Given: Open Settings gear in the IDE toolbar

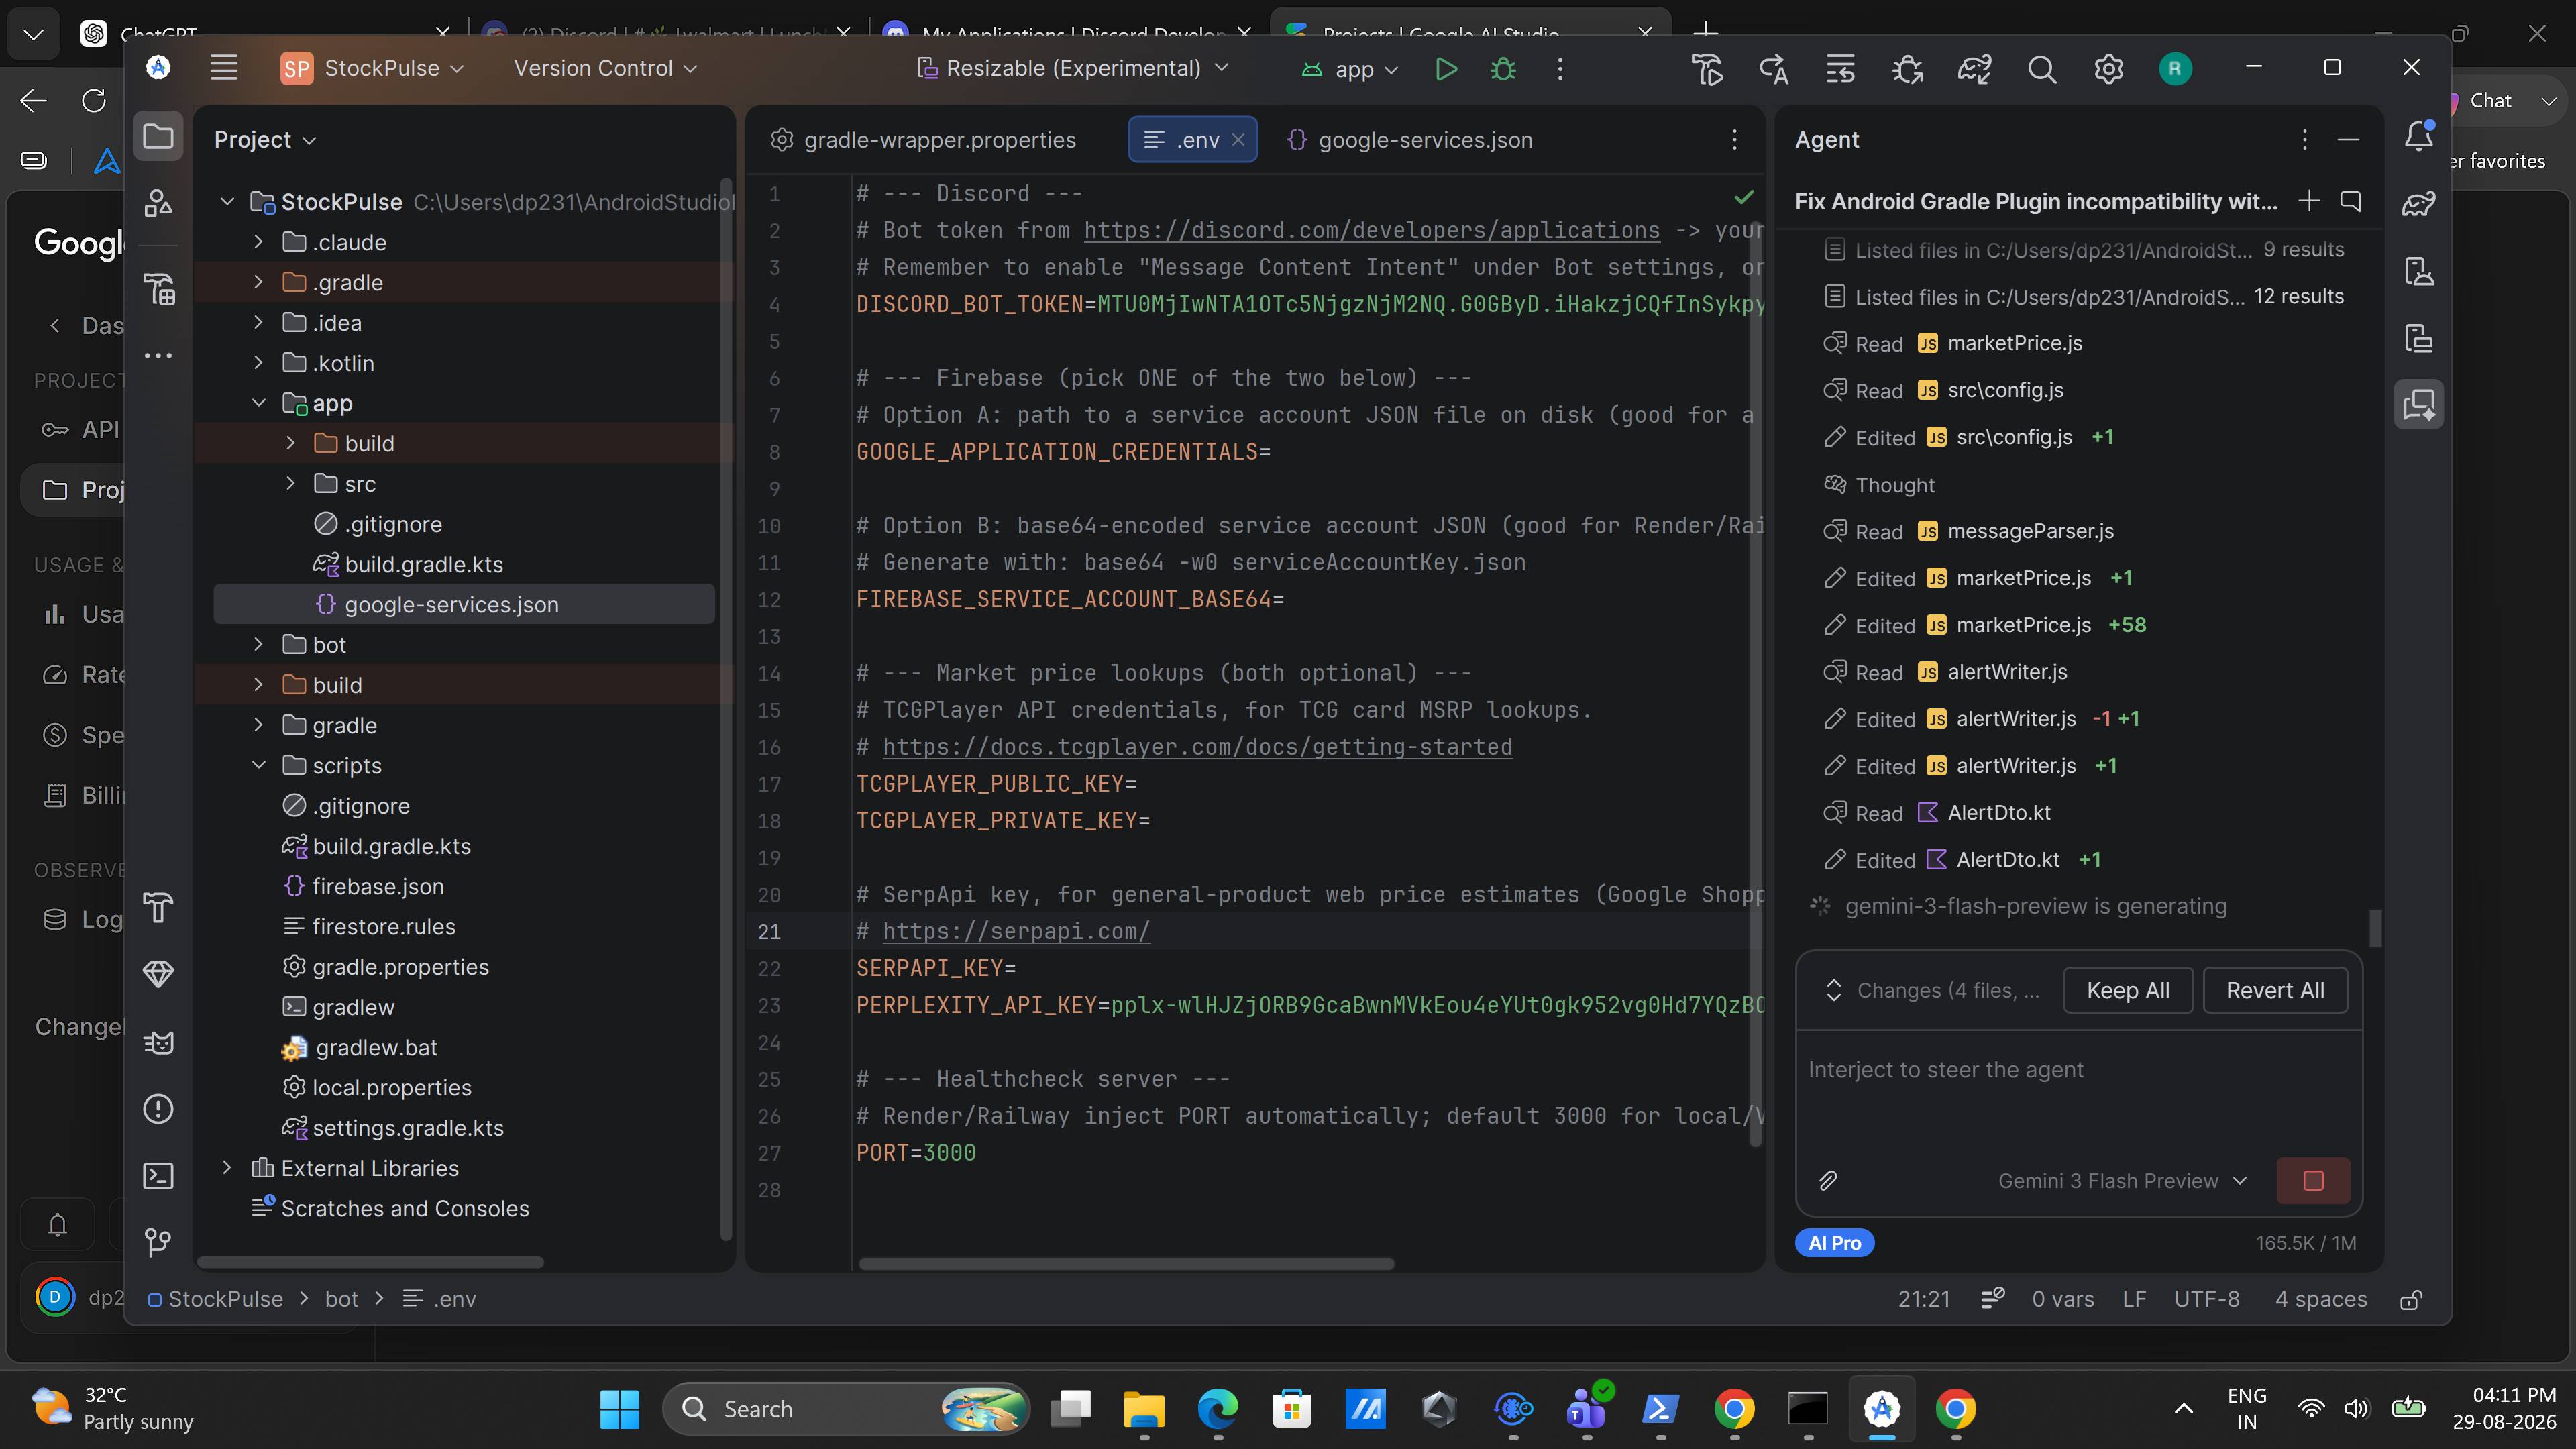Looking at the screenshot, I should (2108, 69).
